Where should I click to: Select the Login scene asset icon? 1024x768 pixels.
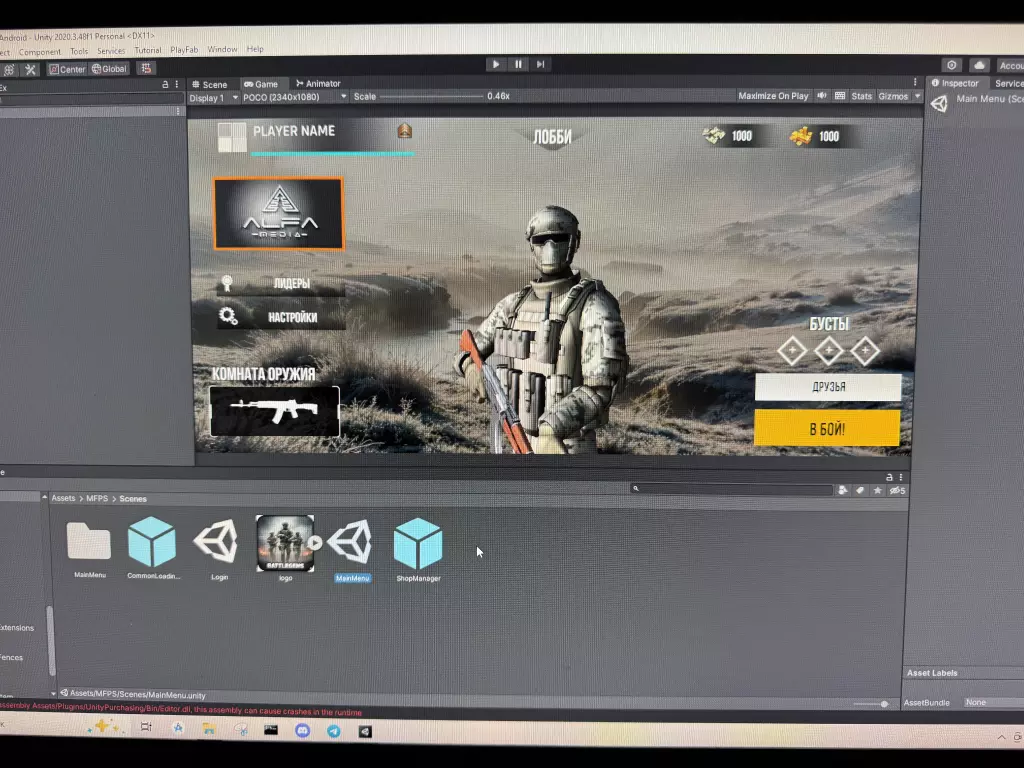point(216,543)
